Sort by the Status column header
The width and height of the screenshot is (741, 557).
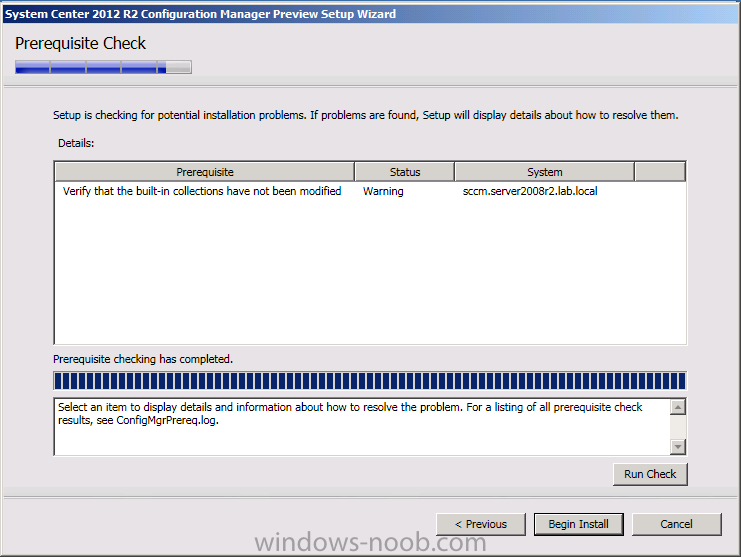(x=405, y=172)
